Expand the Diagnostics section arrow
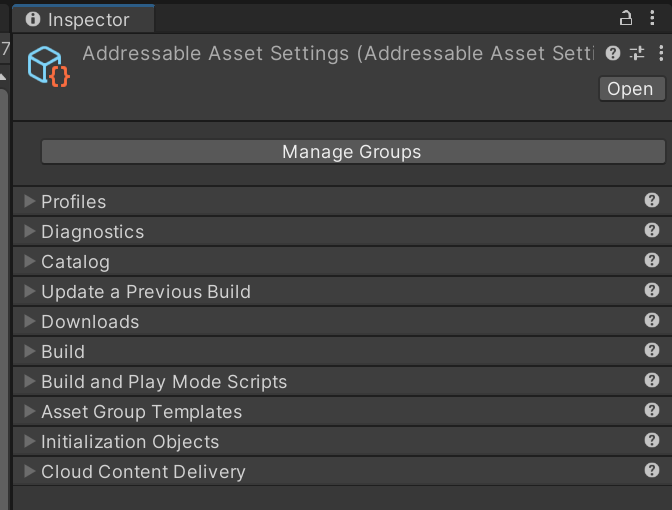672x510 pixels. point(29,232)
